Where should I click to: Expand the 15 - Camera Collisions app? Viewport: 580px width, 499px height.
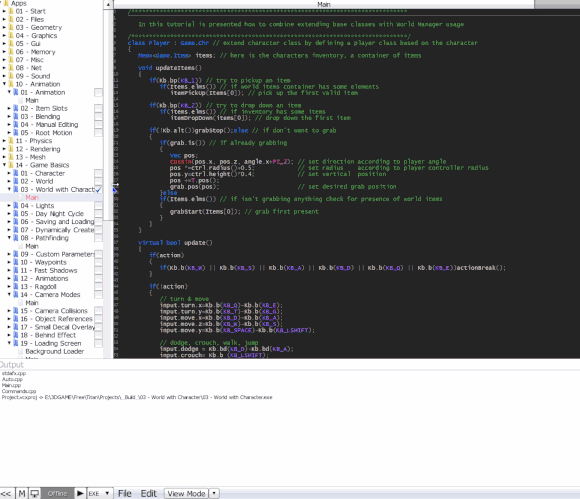(9, 311)
